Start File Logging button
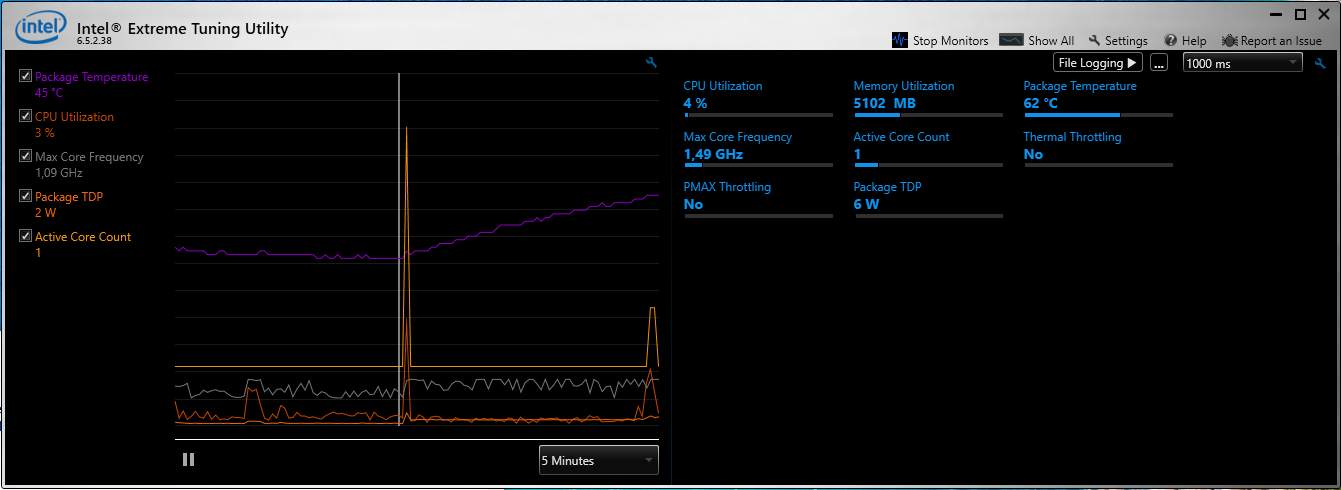The width and height of the screenshot is (1341, 490). click(x=1097, y=62)
